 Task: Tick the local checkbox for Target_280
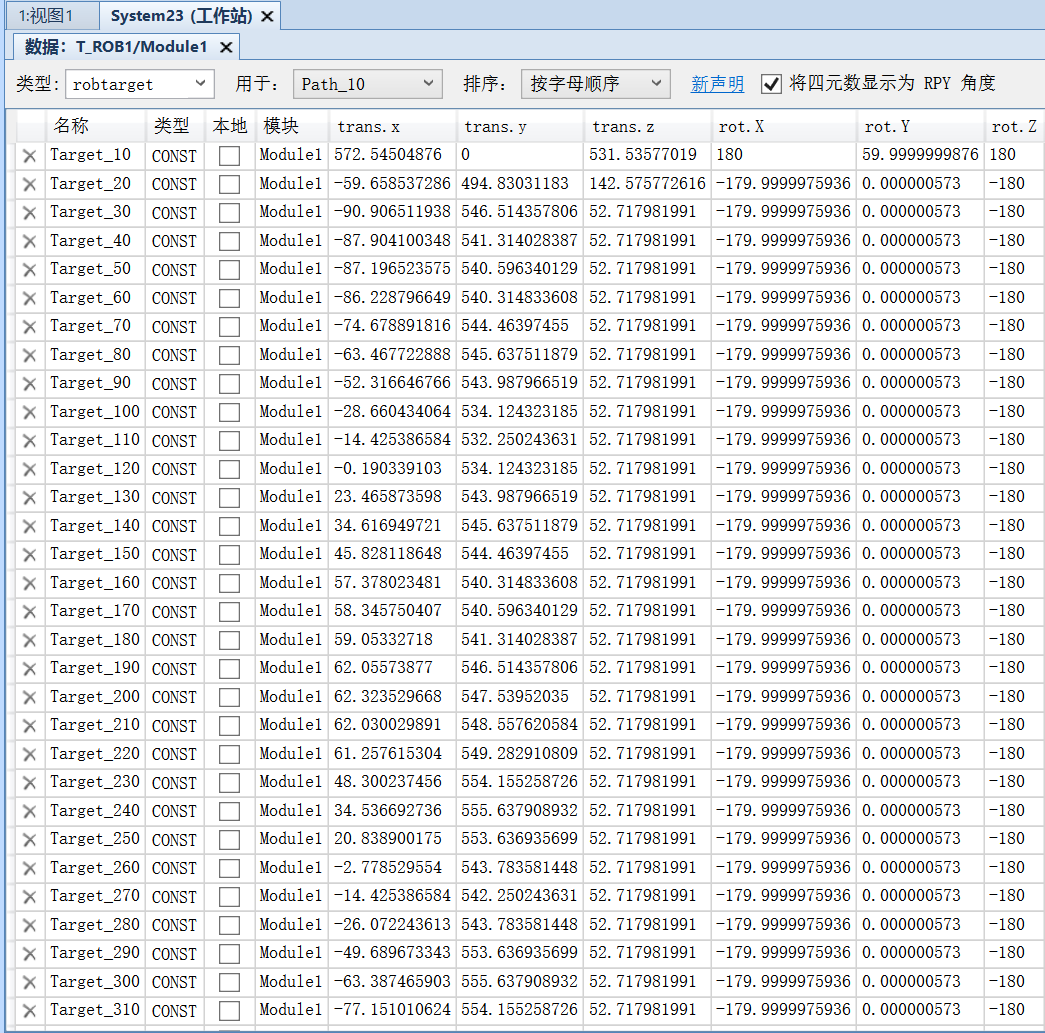tap(229, 926)
